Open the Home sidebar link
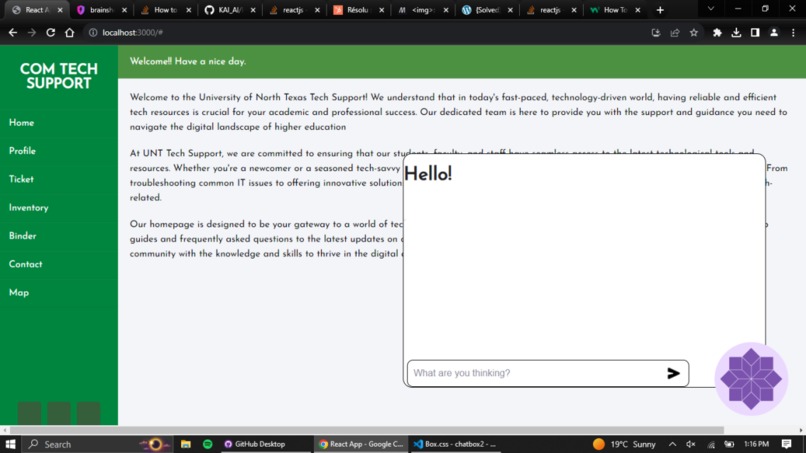Viewport: 806px width, 453px height. click(x=21, y=123)
